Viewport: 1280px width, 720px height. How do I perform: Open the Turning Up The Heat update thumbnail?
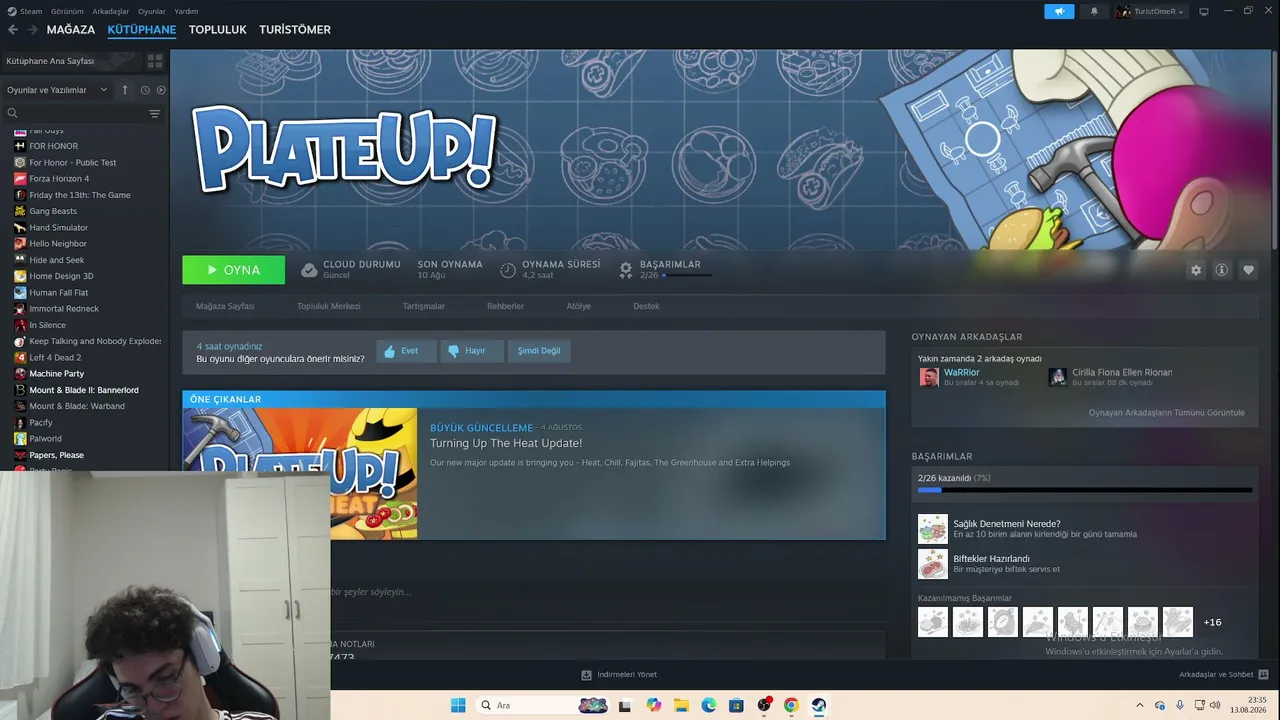coord(300,474)
